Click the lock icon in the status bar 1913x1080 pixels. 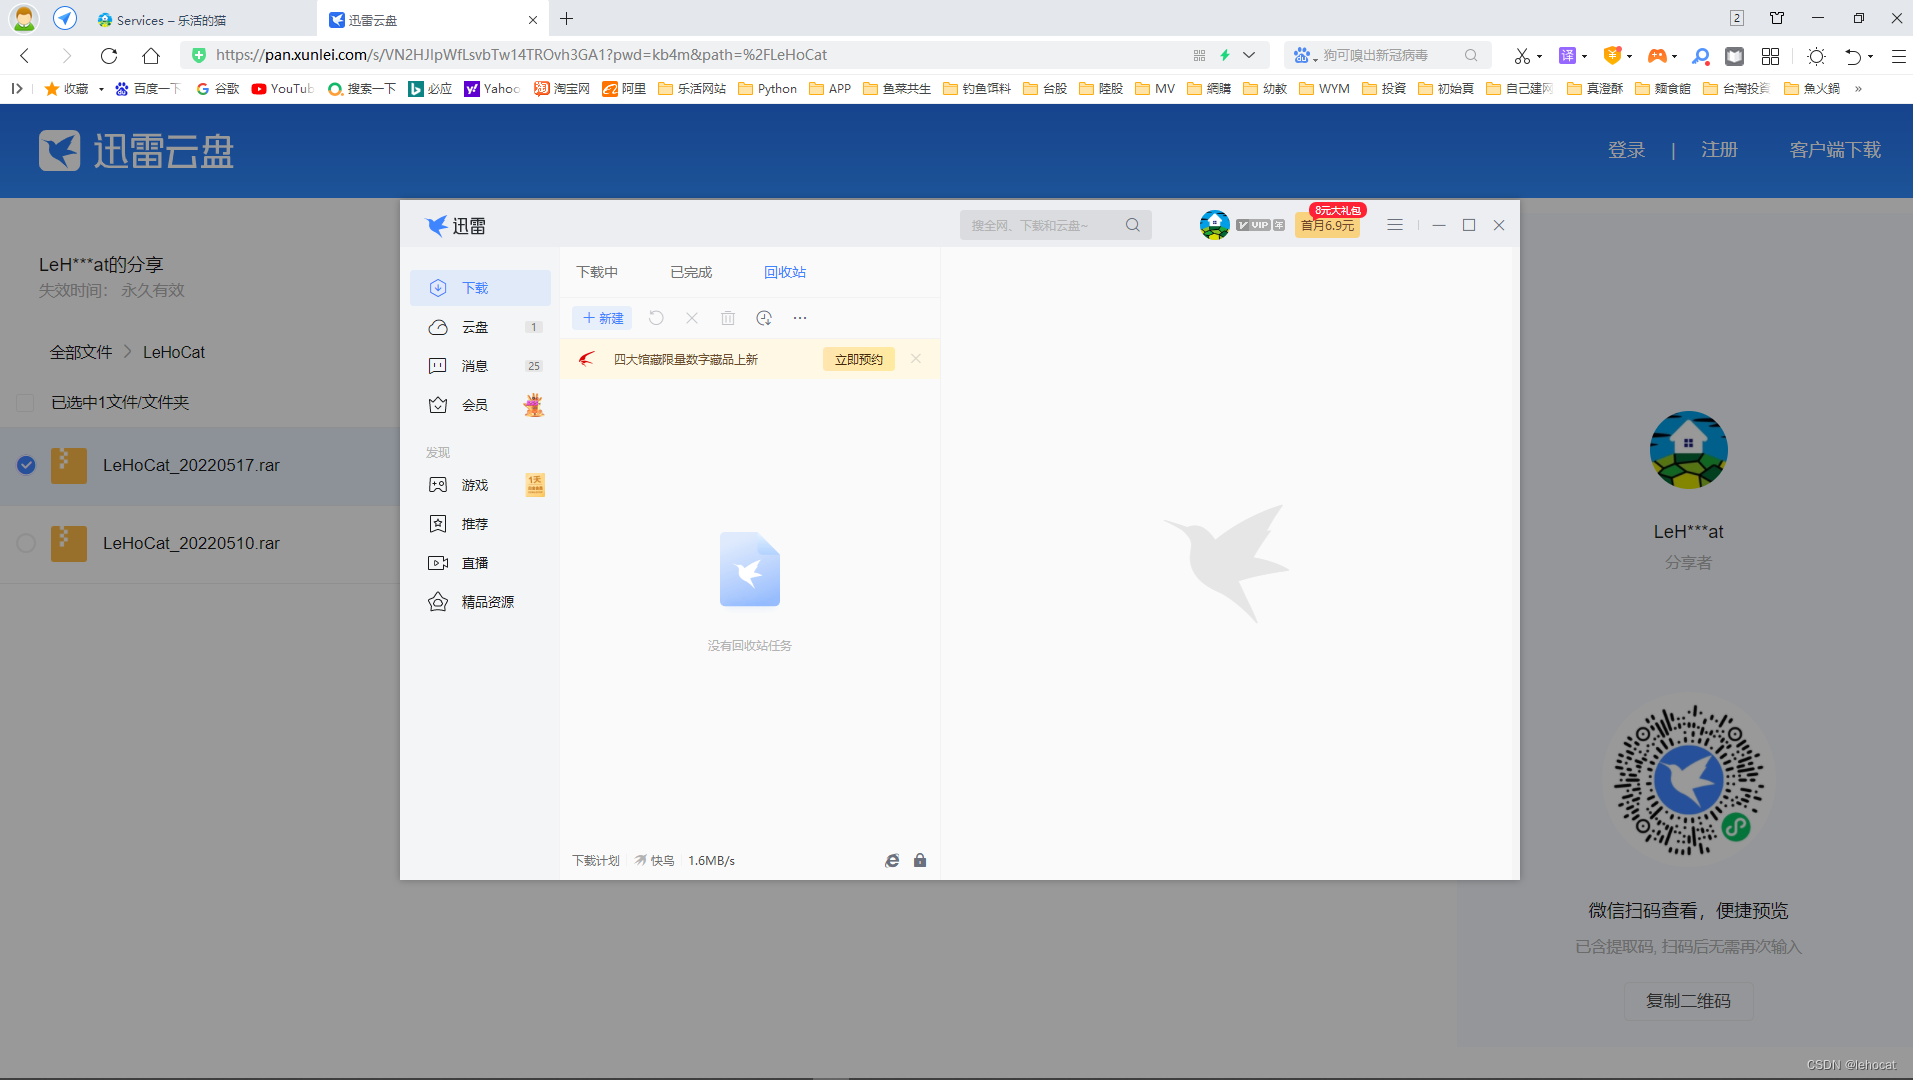click(920, 861)
